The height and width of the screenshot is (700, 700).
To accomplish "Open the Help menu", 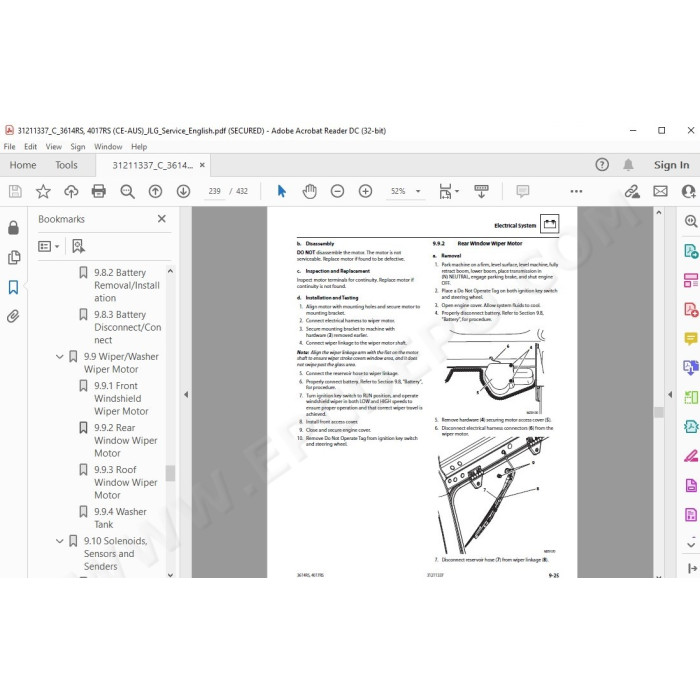I will click(139, 147).
